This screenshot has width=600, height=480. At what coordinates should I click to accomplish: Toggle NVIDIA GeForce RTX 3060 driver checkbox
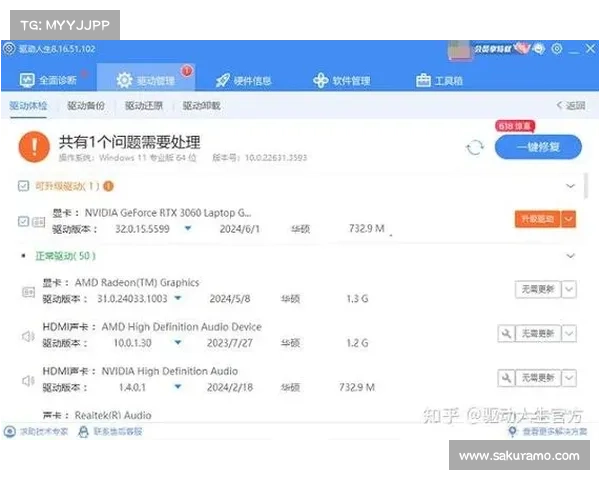pos(23,221)
